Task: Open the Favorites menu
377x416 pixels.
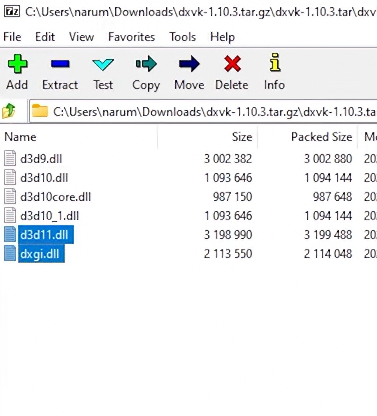Action: [131, 37]
